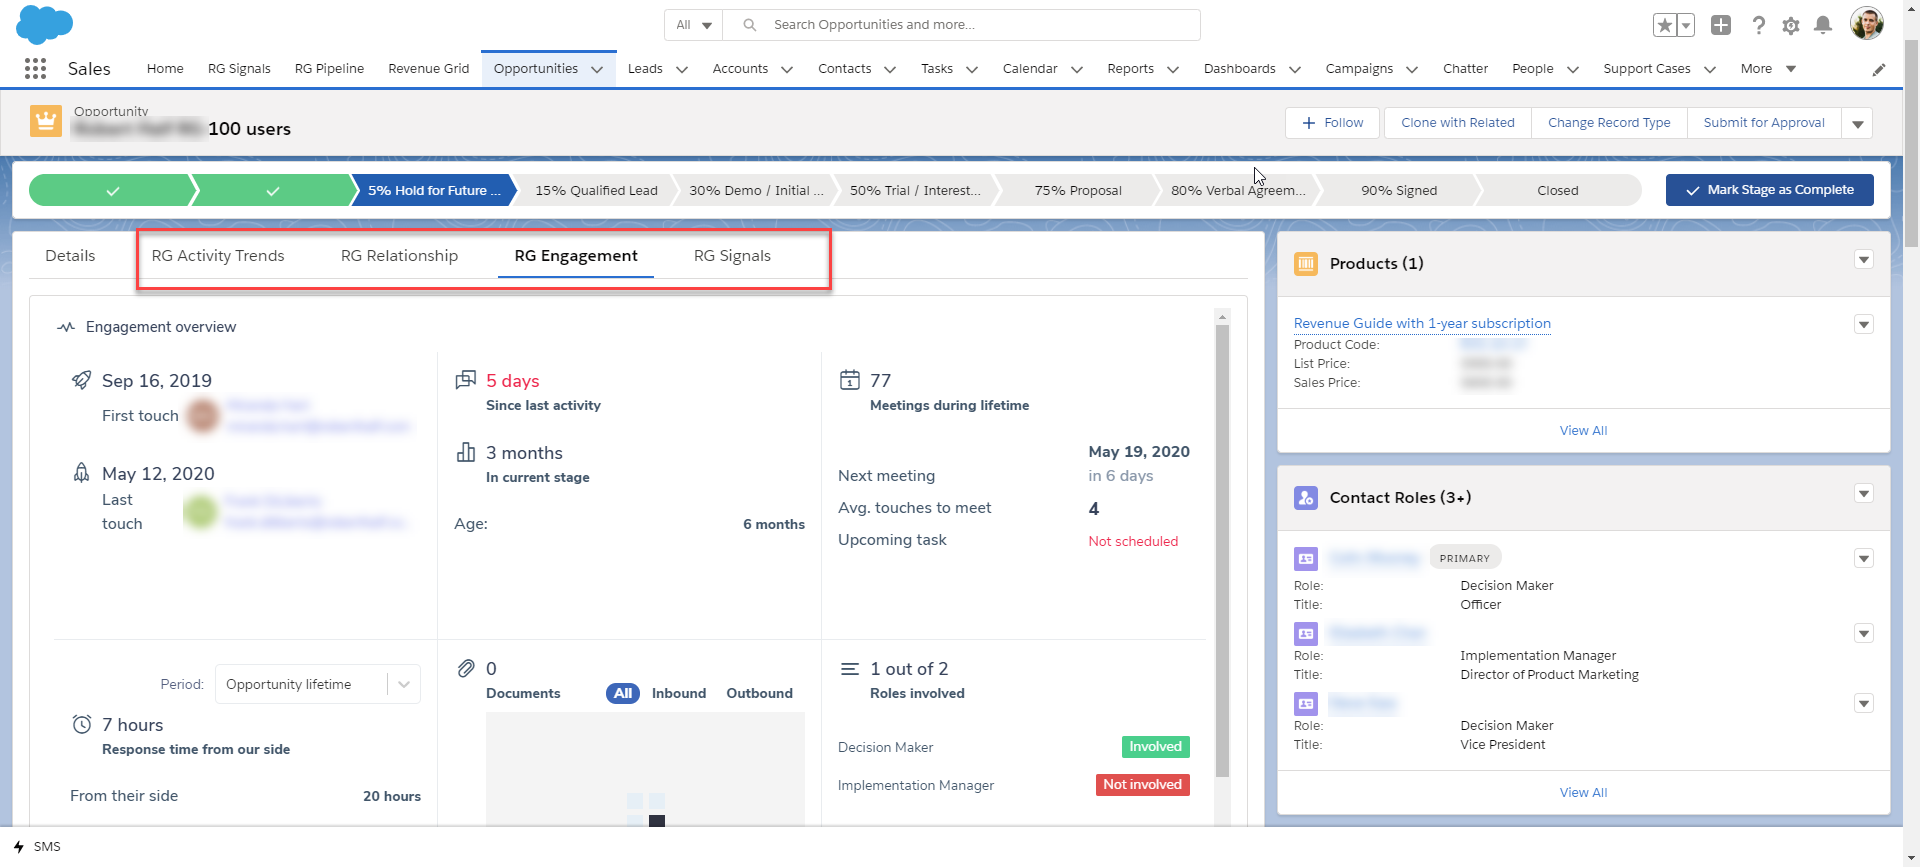Open the Contact Roles panel actions dropdown

(x=1864, y=494)
